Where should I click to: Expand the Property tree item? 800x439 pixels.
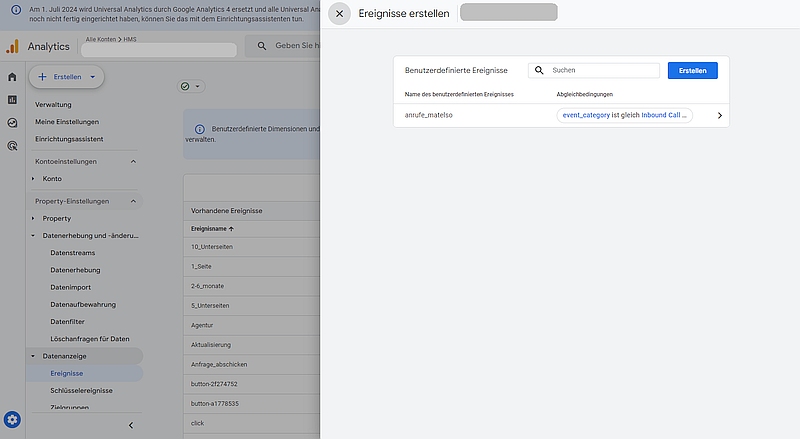click(33, 218)
